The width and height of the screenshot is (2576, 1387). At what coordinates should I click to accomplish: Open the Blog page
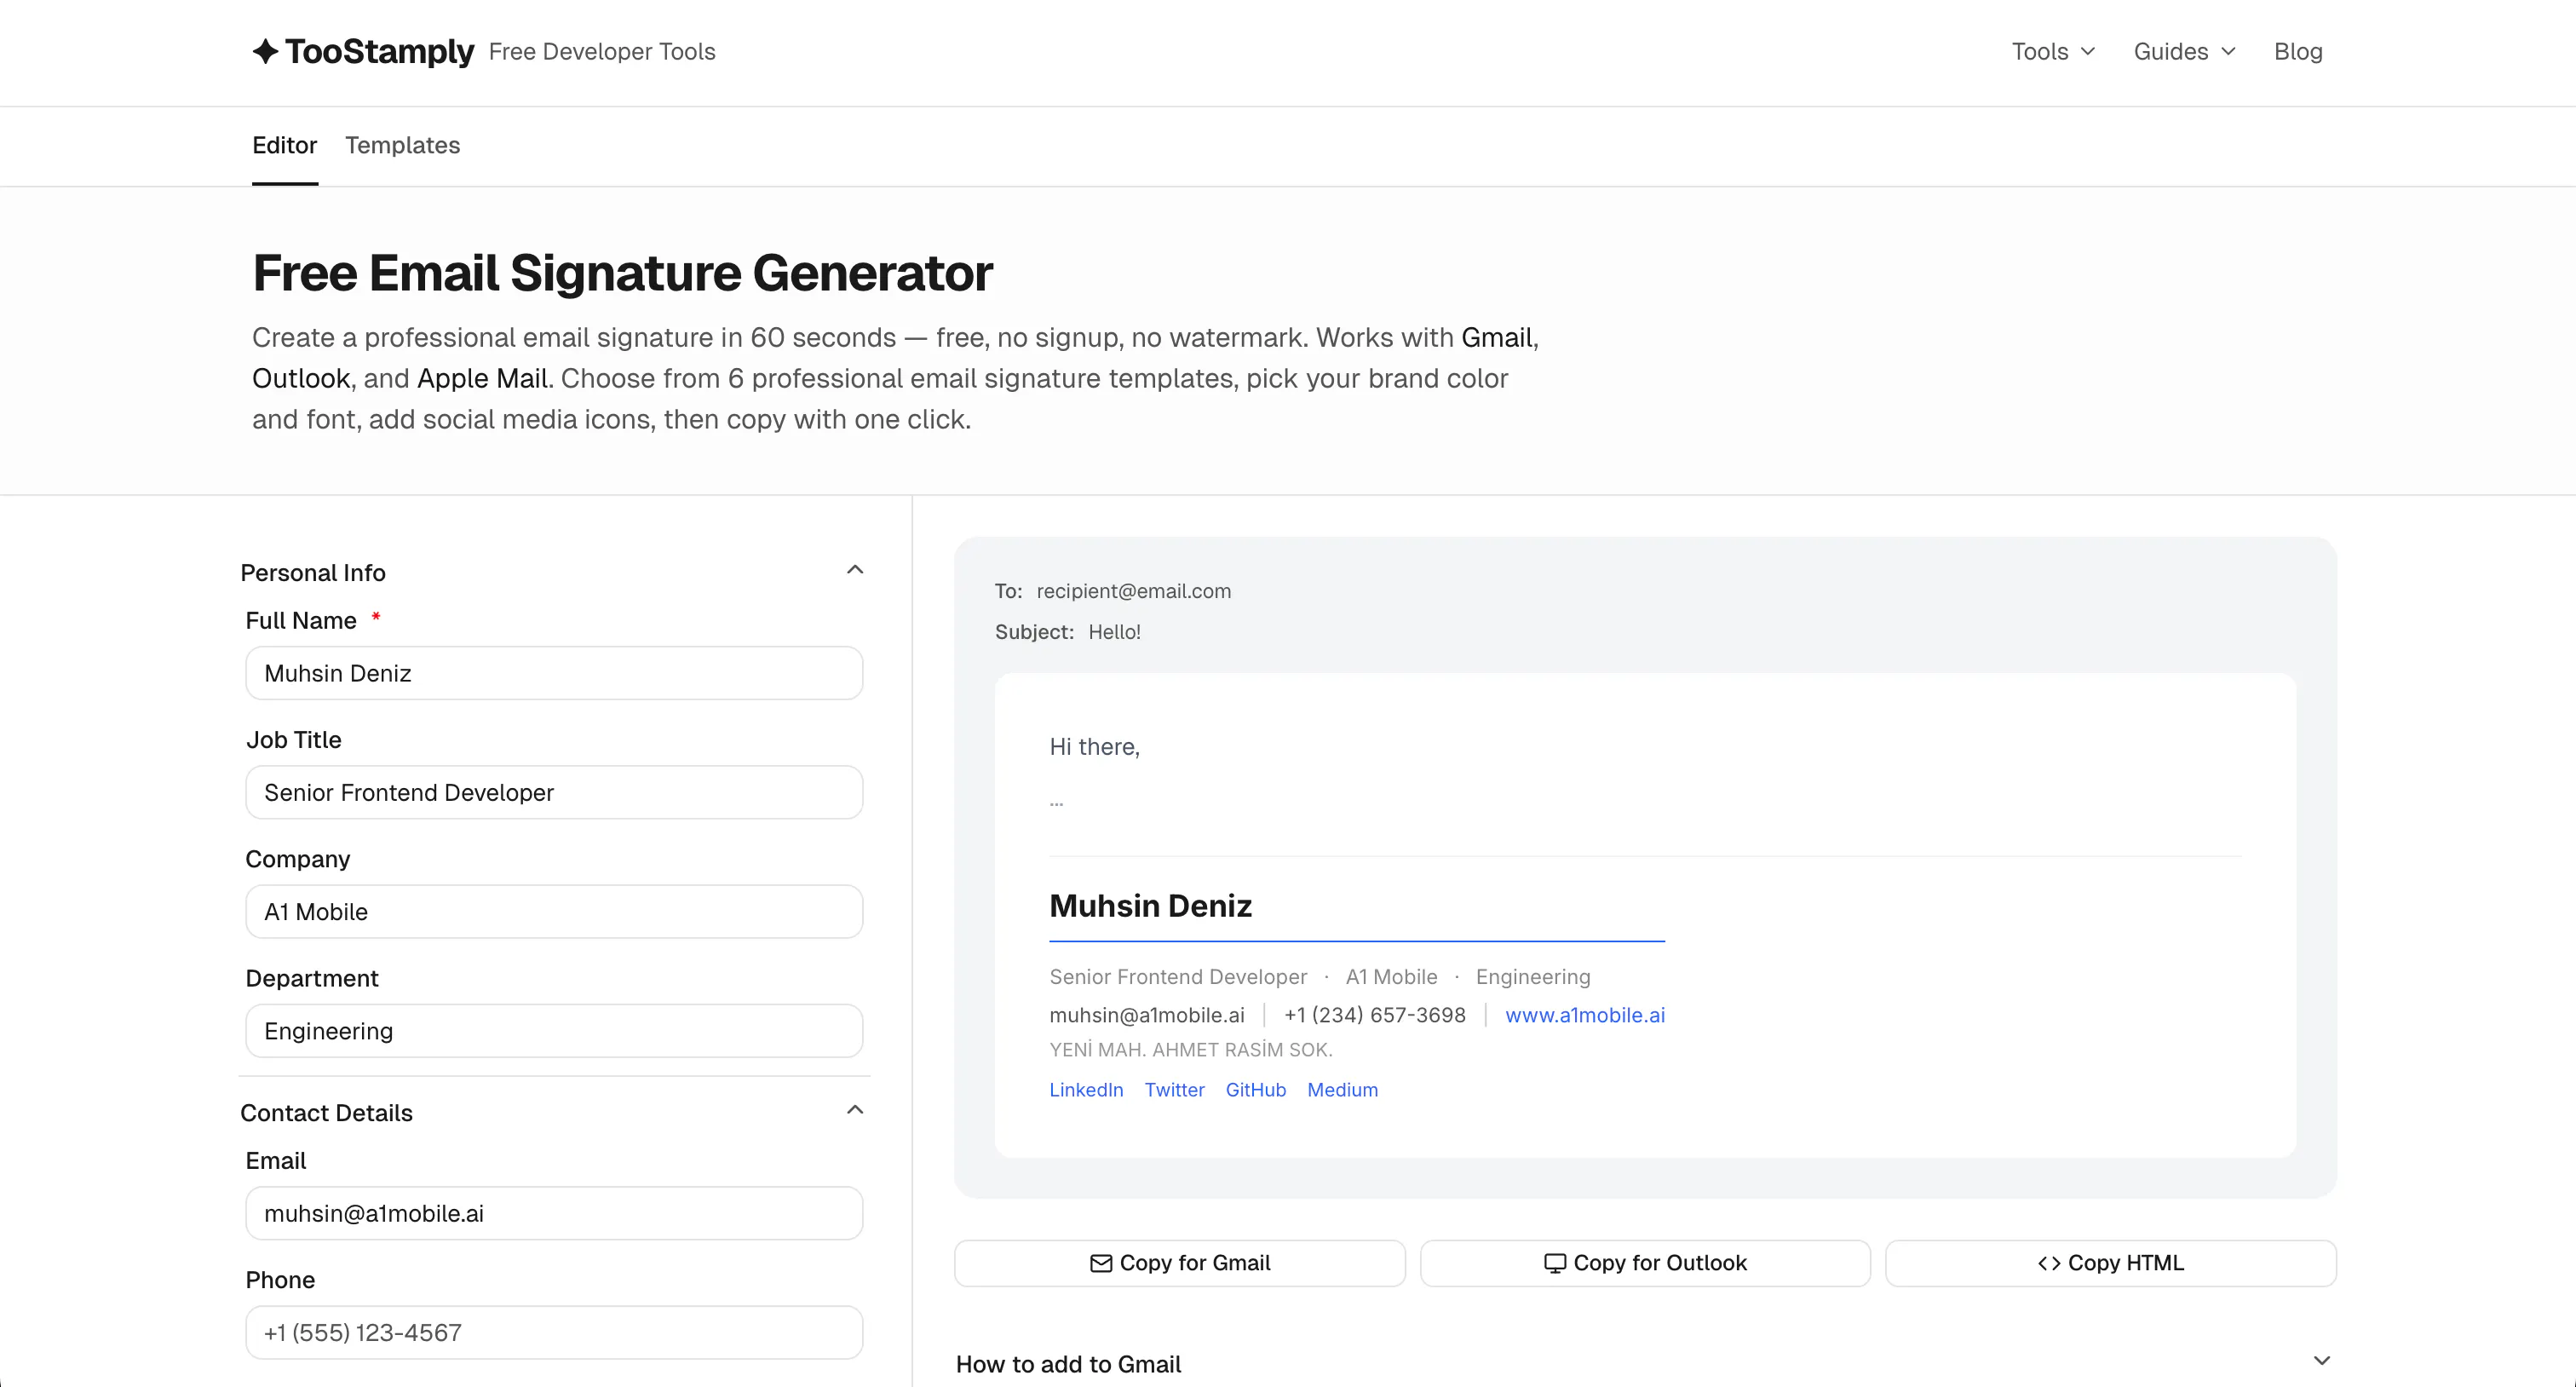point(2298,51)
